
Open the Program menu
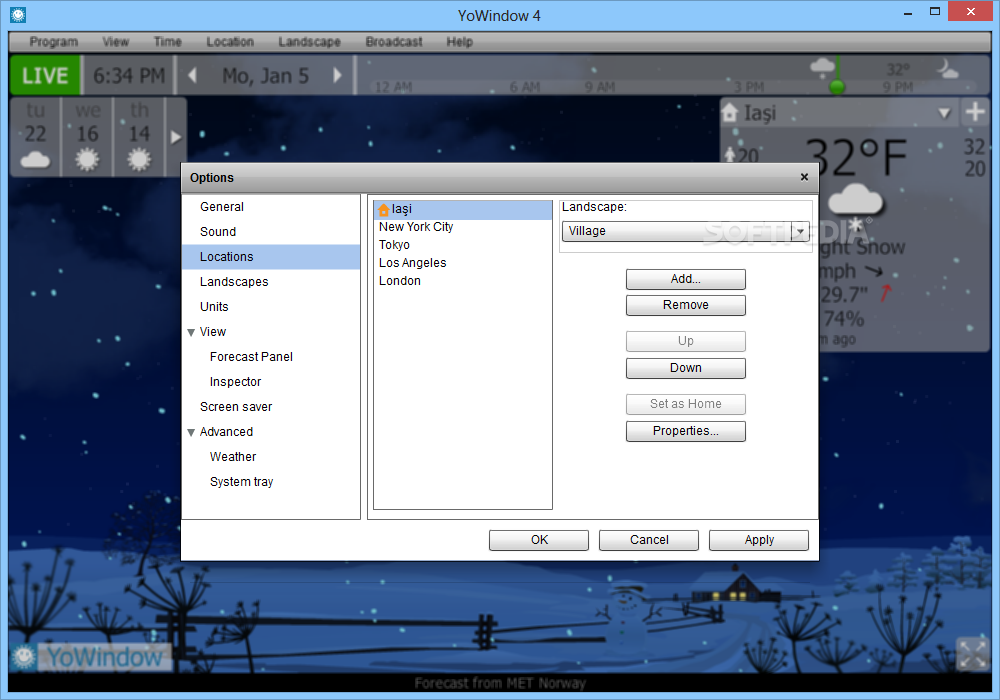pos(54,41)
